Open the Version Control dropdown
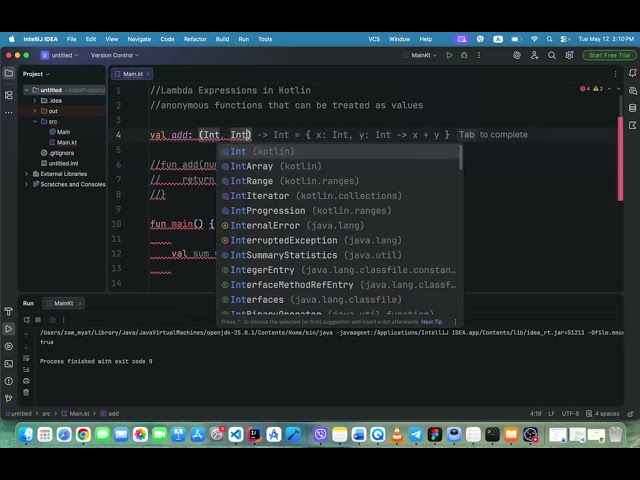Viewport: 640px width, 480px height. (115, 55)
